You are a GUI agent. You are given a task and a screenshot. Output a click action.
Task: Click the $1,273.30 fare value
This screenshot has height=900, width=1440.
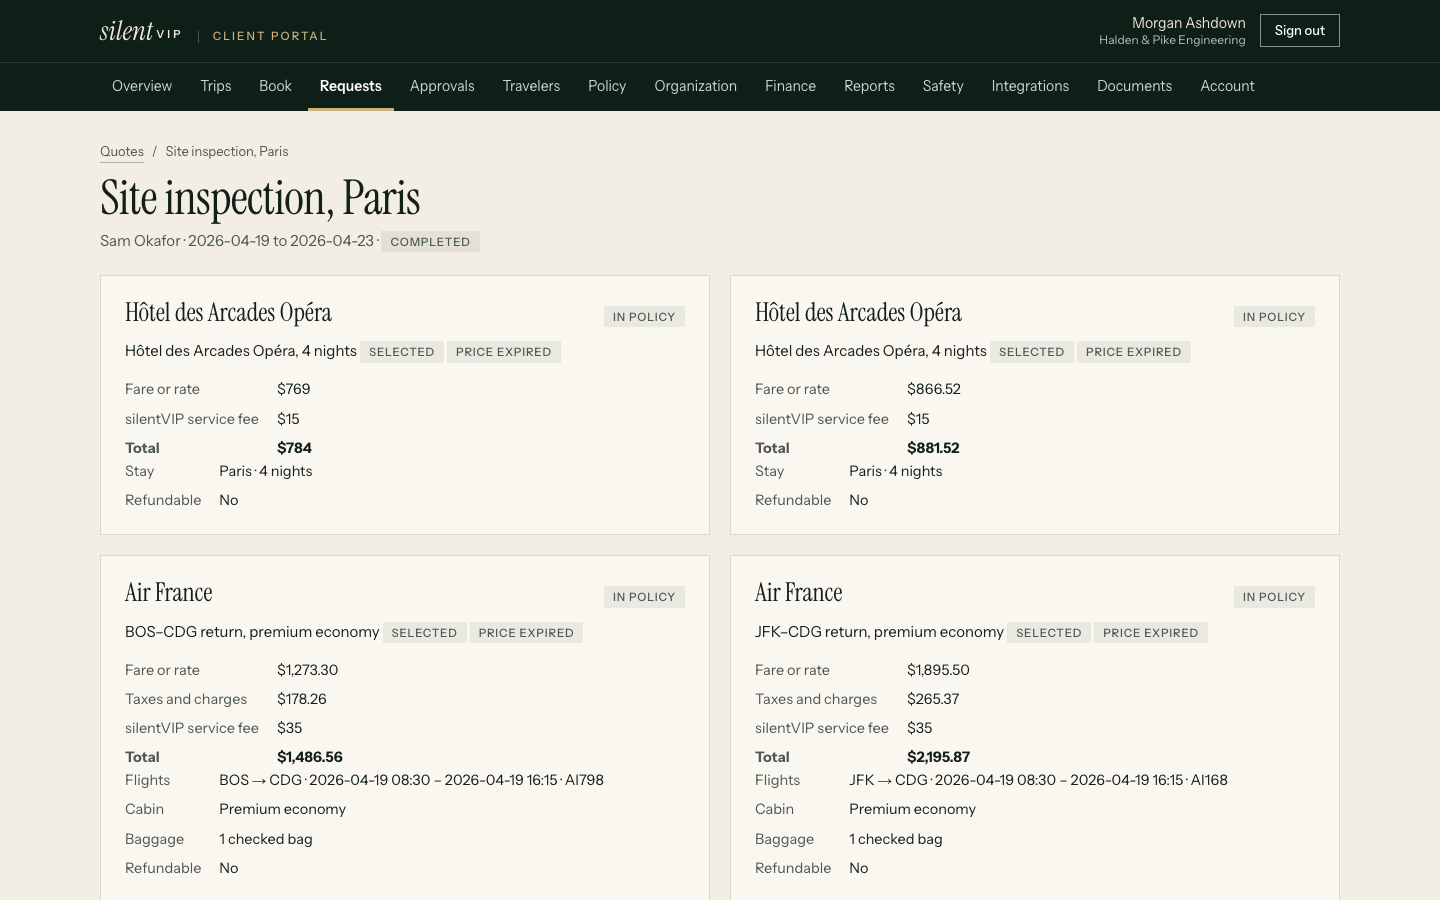coord(308,670)
